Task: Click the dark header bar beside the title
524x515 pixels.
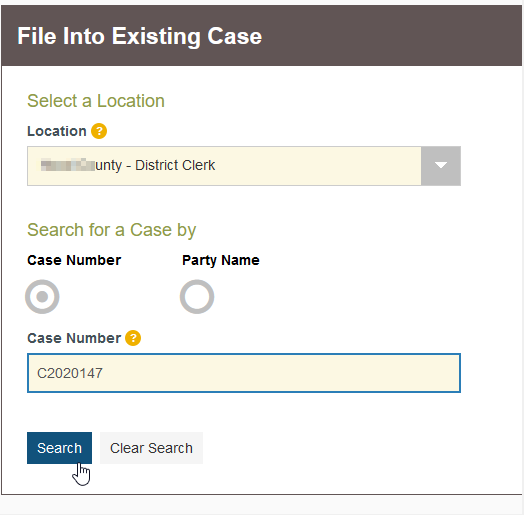Action: pyautogui.click(x=391, y=35)
